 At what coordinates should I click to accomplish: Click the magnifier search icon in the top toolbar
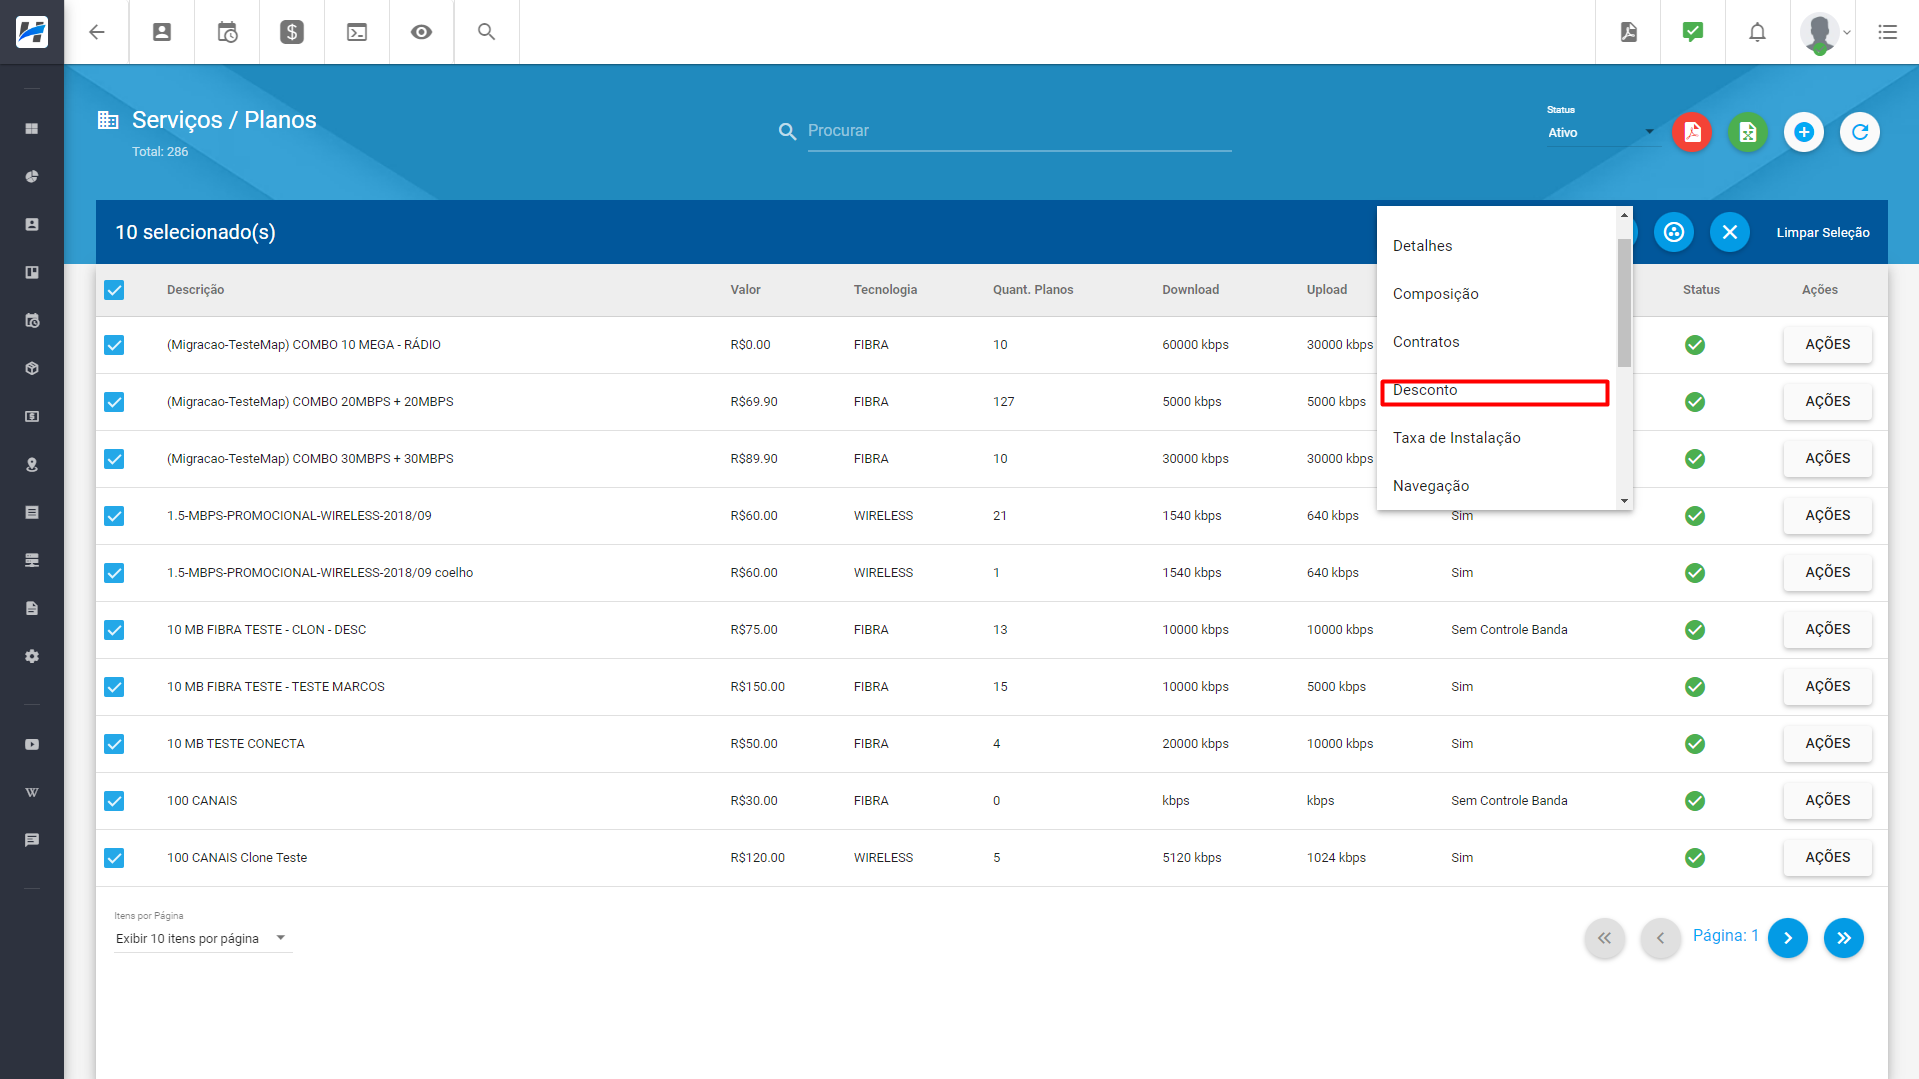487,32
